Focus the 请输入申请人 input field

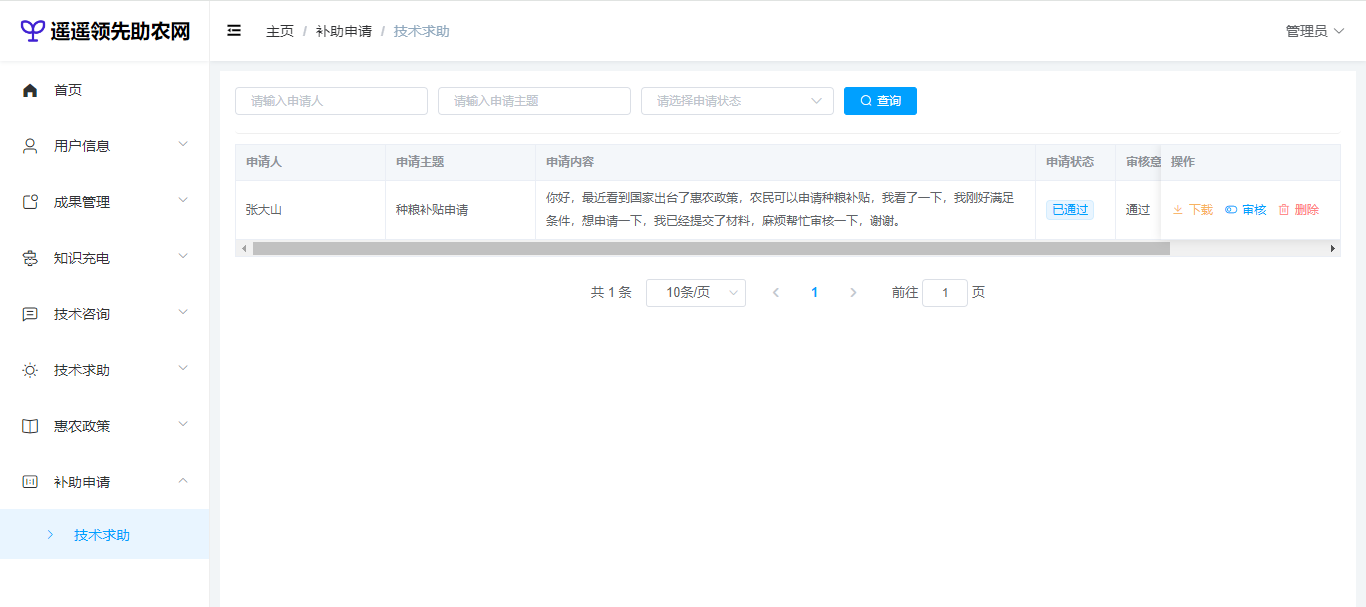331,101
